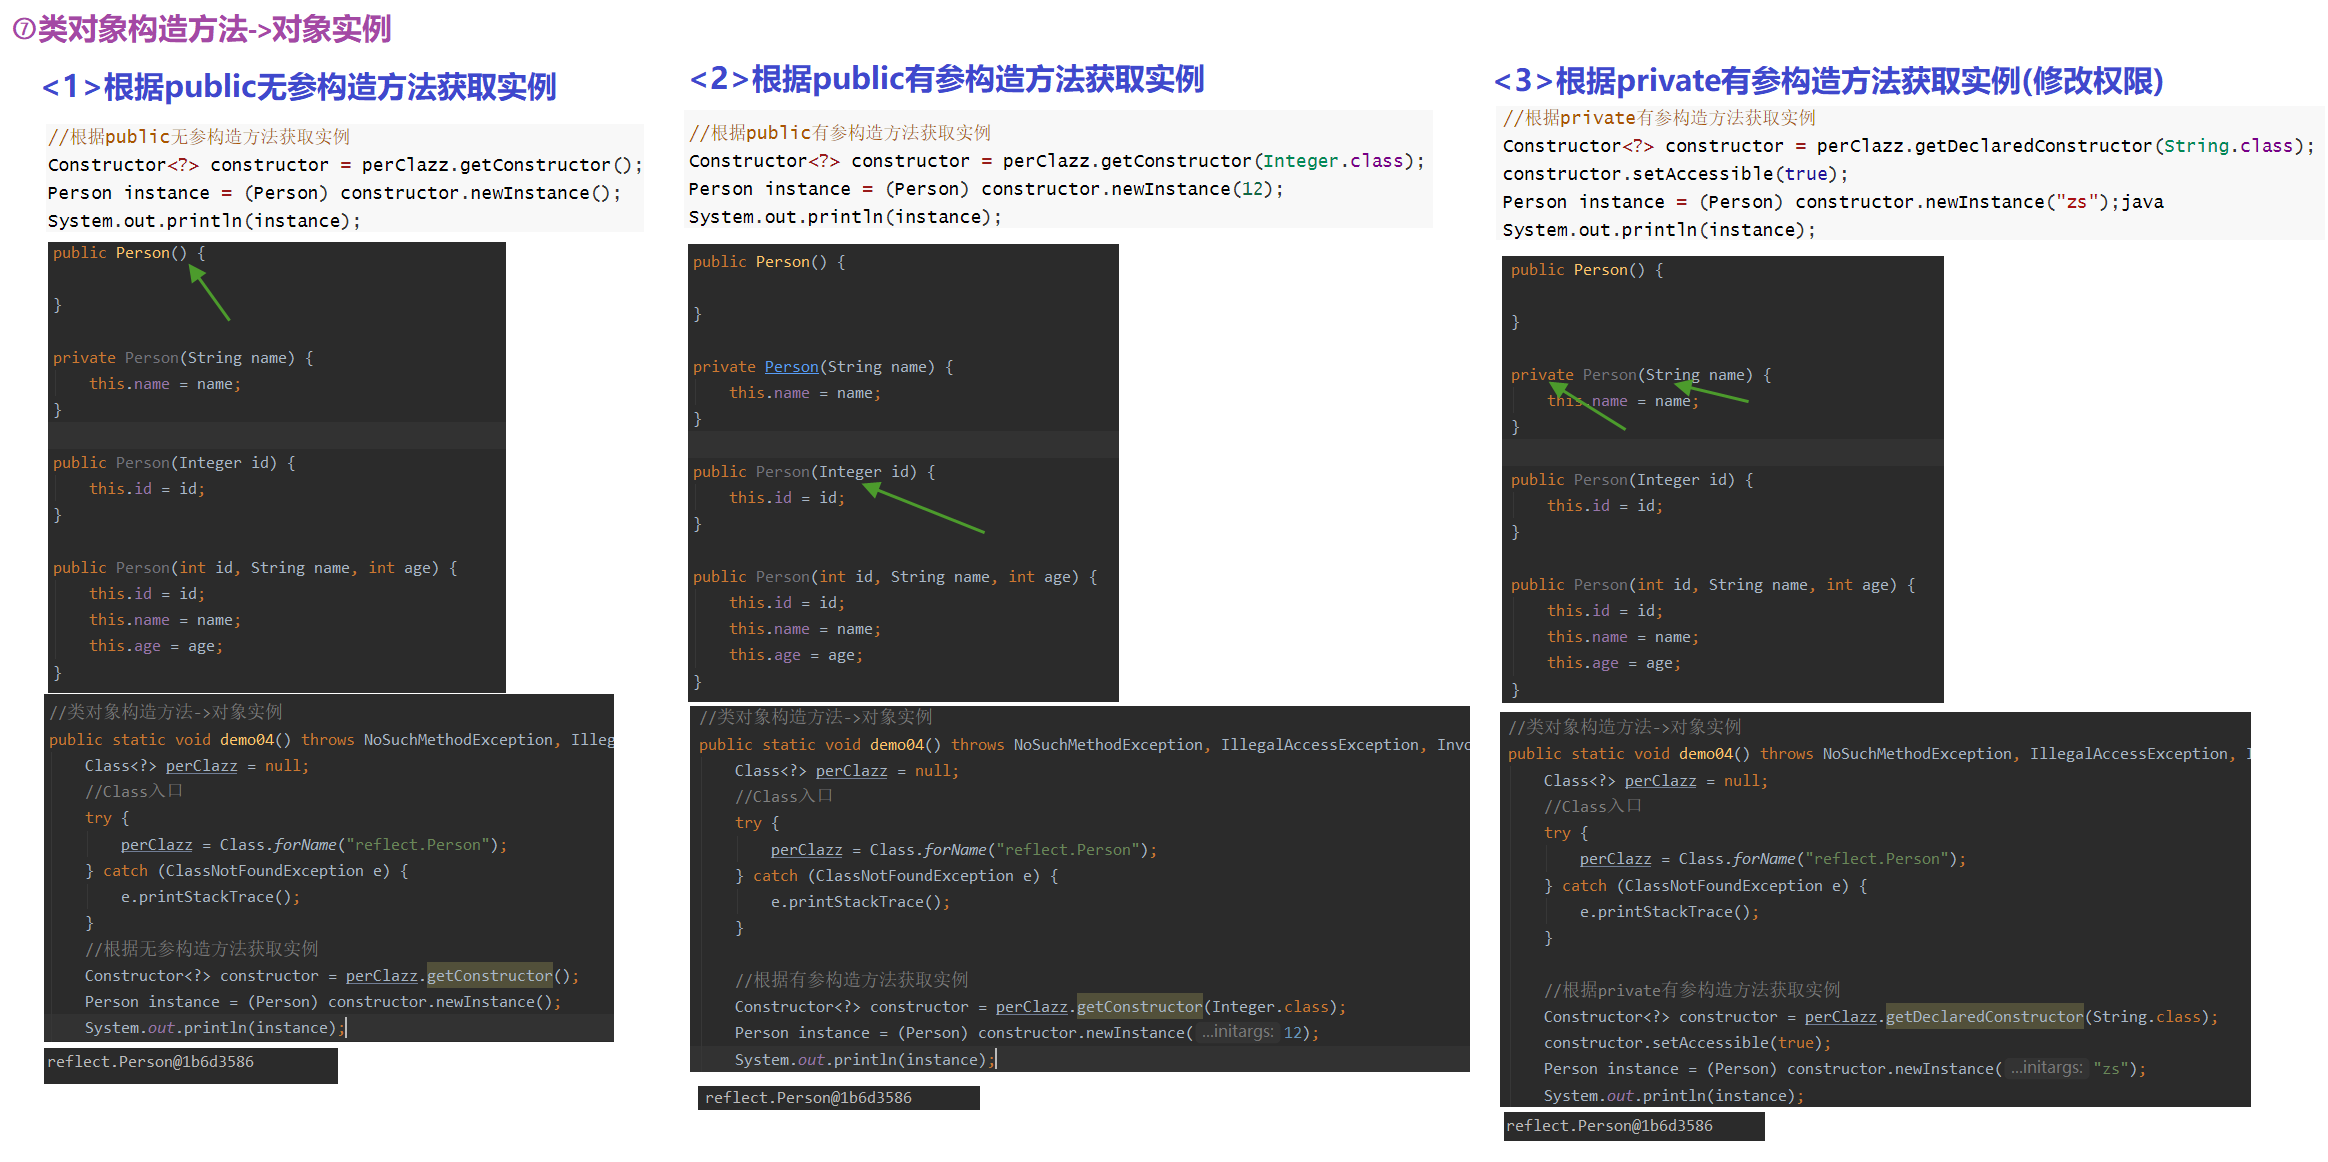2328x1162 pixels.
Task: Select heading <1> public no-arg constructor section
Action: (x=299, y=87)
